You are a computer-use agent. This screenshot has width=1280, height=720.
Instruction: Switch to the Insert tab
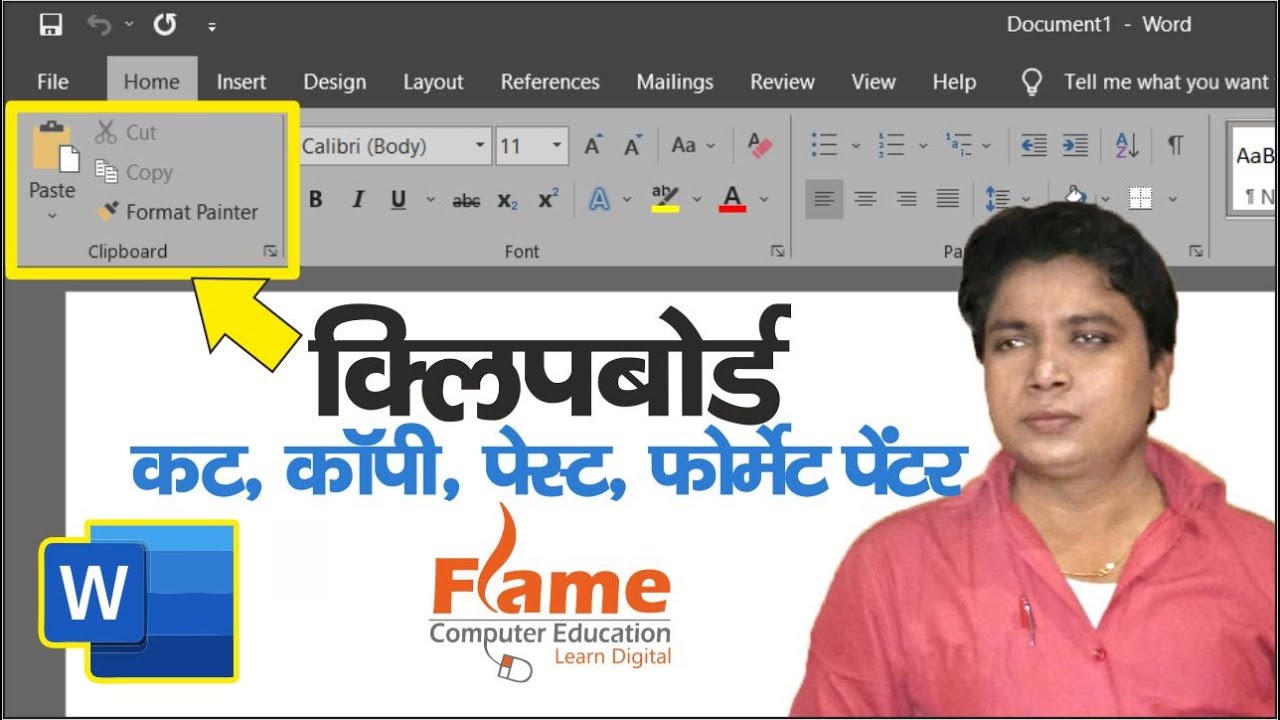click(x=241, y=82)
